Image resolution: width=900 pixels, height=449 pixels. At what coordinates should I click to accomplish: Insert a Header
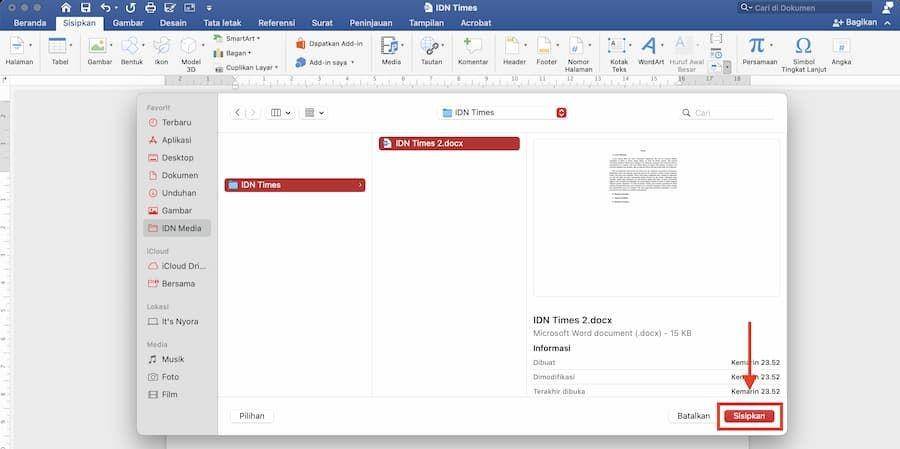pyautogui.click(x=514, y=51)
